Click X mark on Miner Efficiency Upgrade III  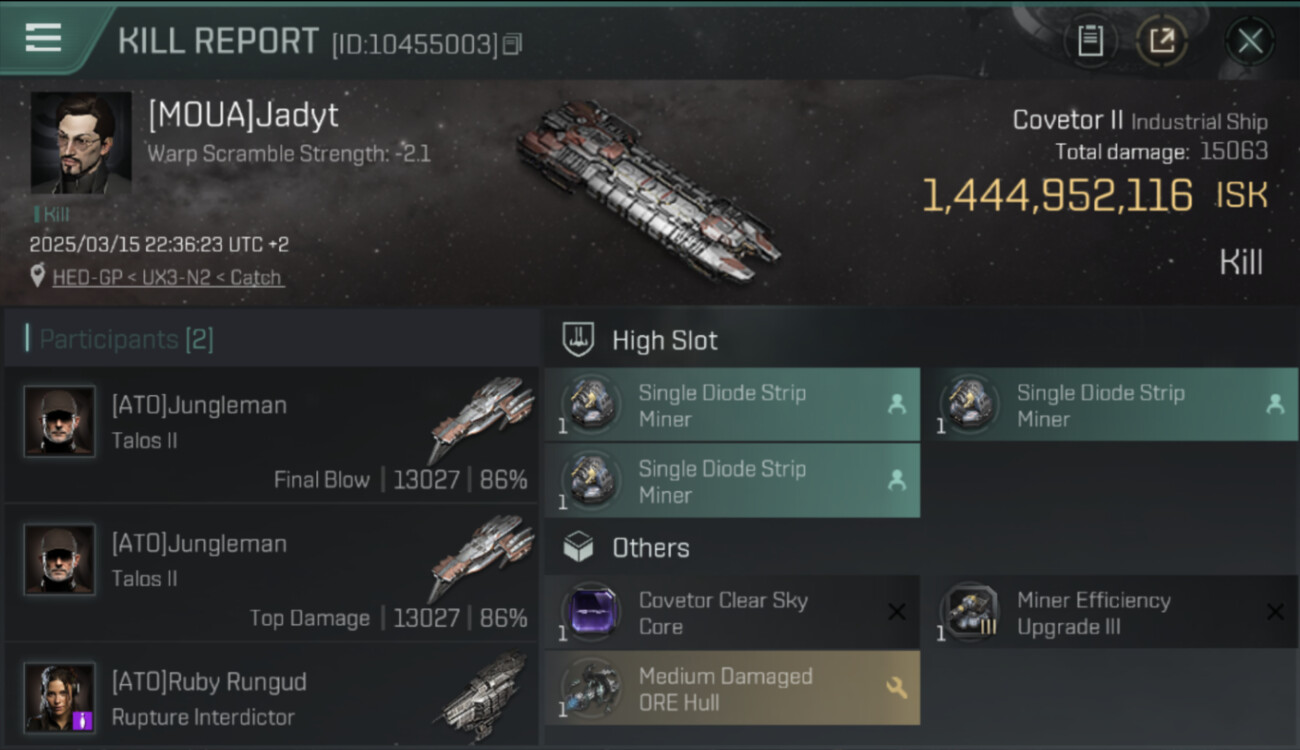[x=1275, y=612]
